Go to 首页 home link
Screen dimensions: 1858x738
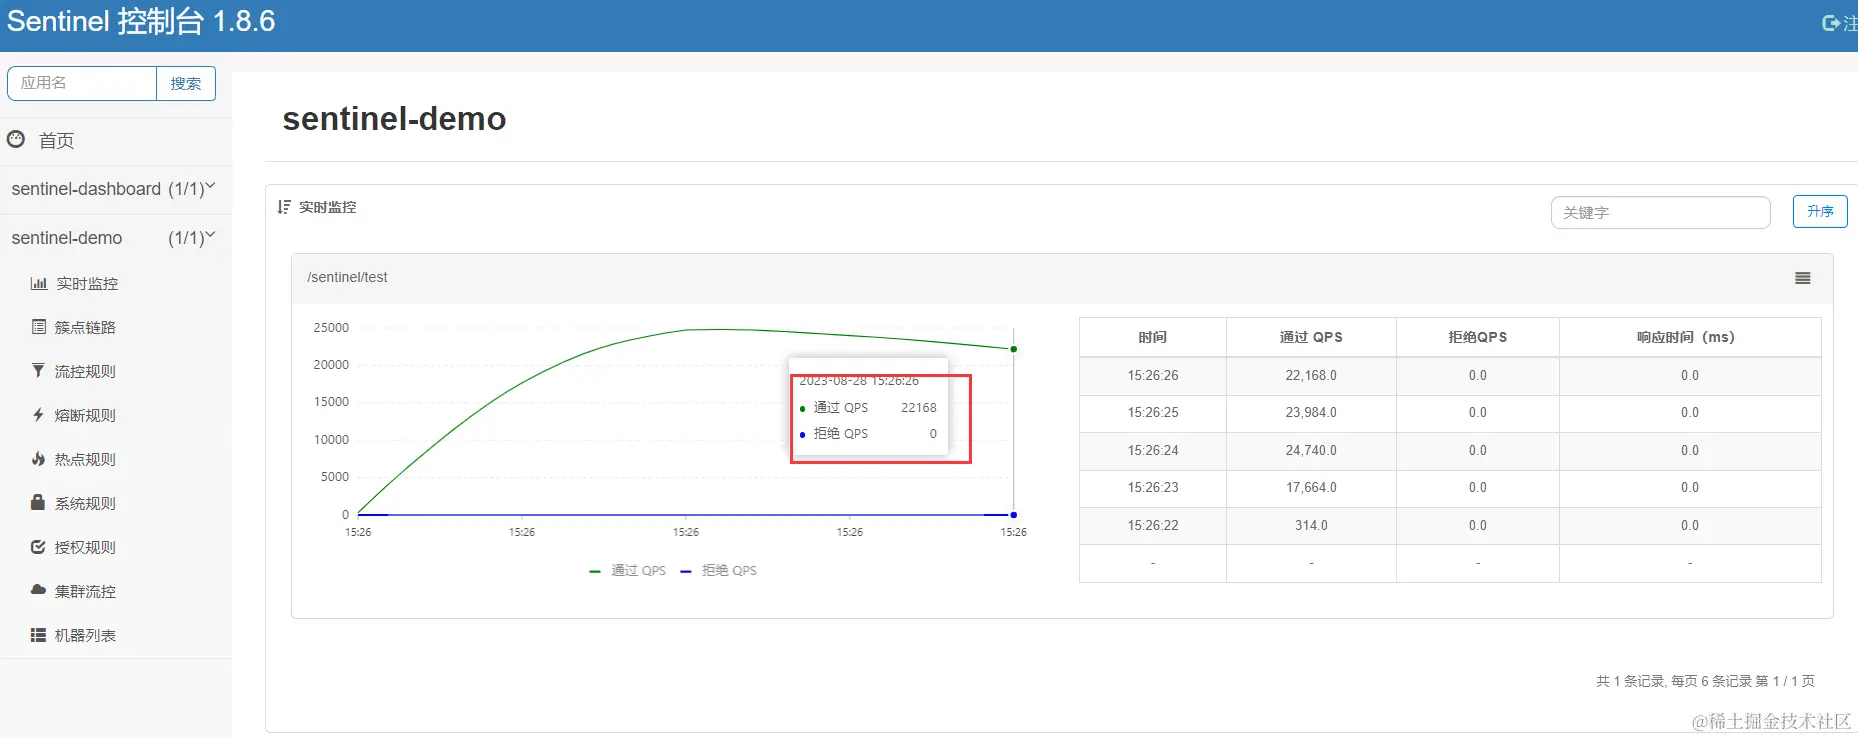click(56, 141)
